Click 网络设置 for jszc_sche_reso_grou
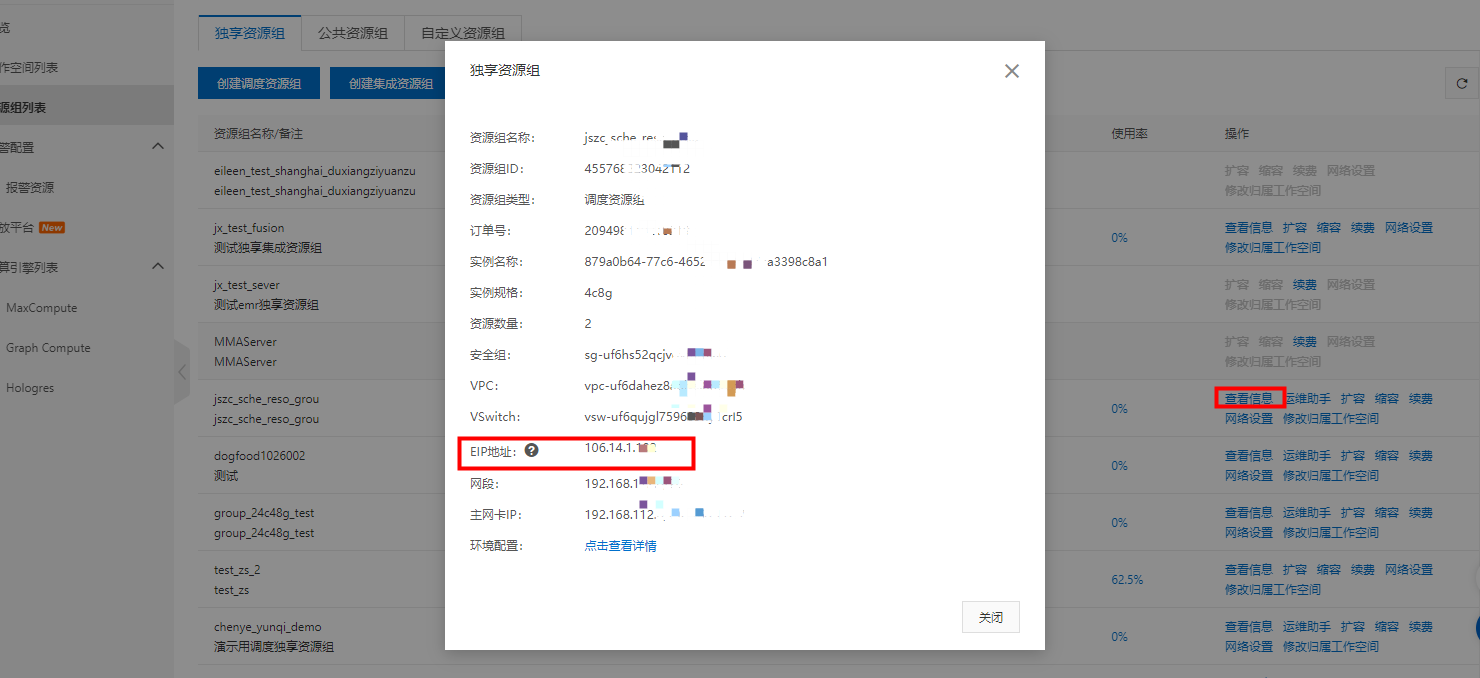The height and width of the screenshot is (678, 1480). coord(1249,418)
